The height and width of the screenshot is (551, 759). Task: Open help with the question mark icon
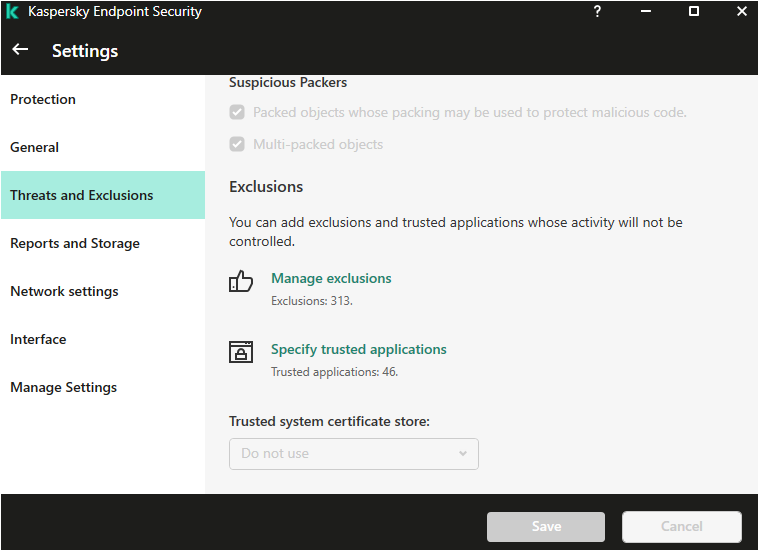click(597, 11)
